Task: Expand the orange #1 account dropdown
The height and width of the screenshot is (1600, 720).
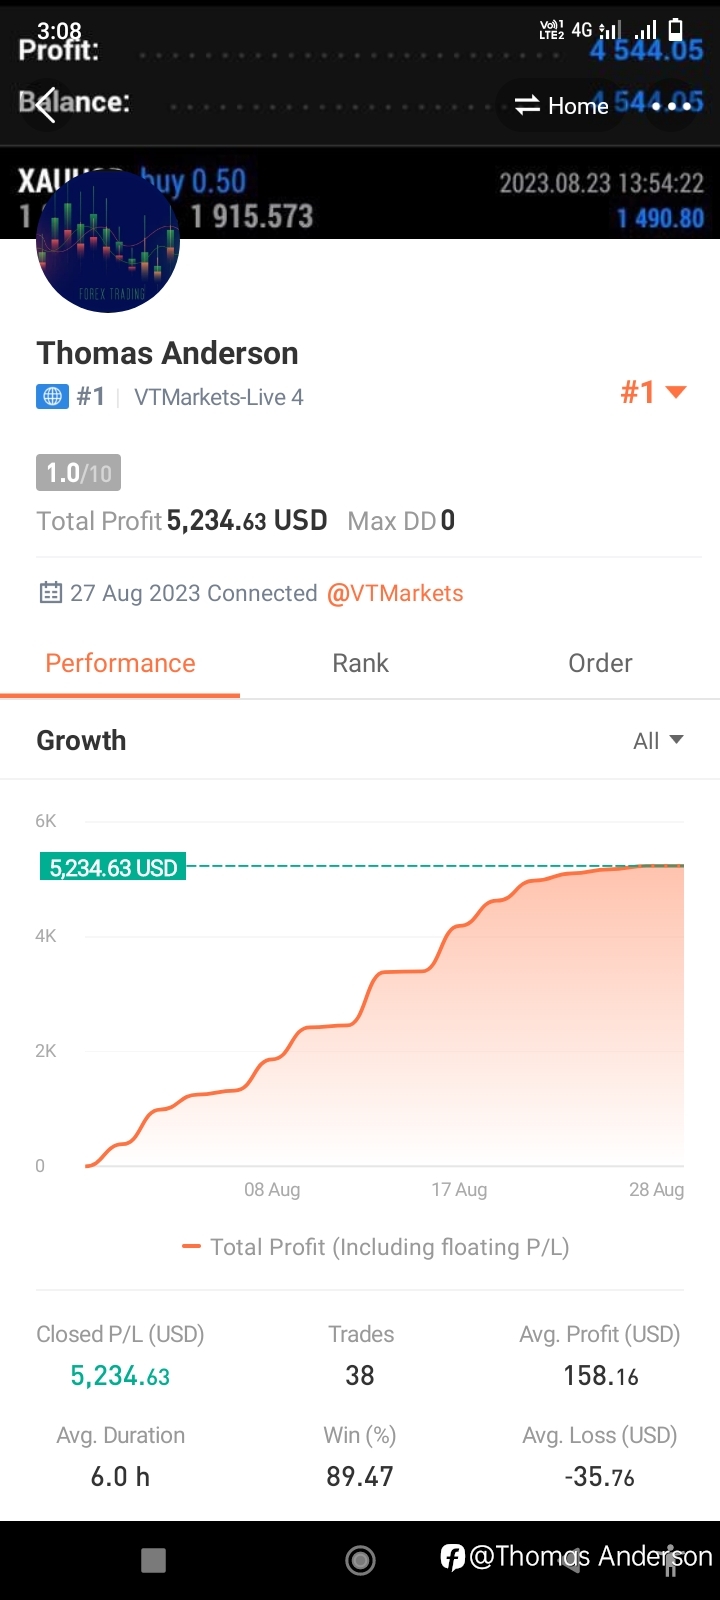Action: click(653, 392)
